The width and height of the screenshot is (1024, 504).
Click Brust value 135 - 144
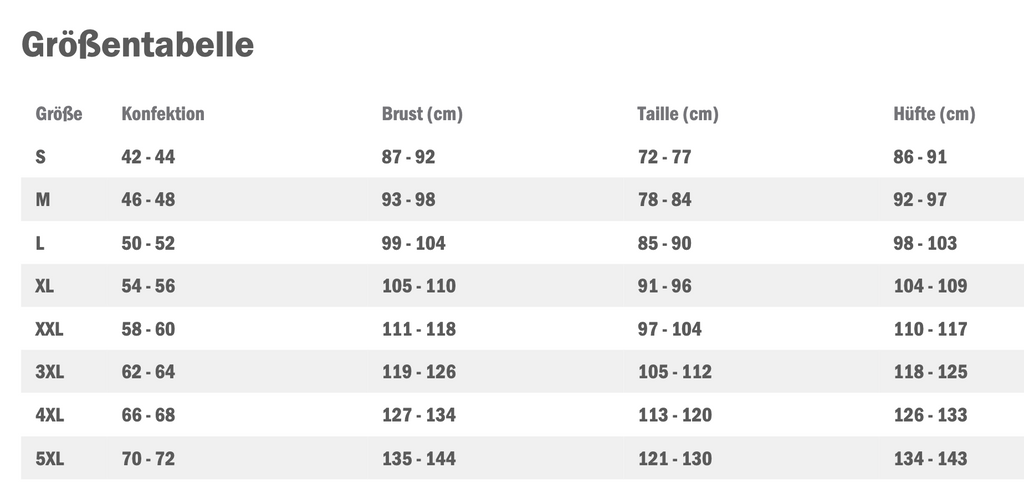coord(419,458)
